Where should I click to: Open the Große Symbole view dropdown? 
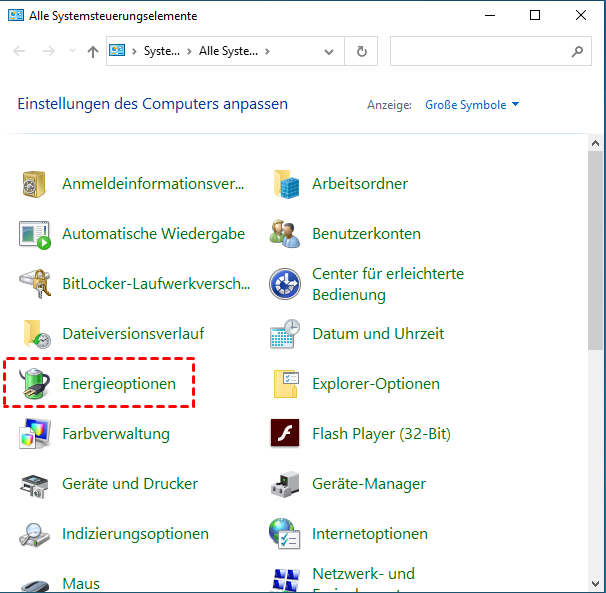[x=472, y=105]
